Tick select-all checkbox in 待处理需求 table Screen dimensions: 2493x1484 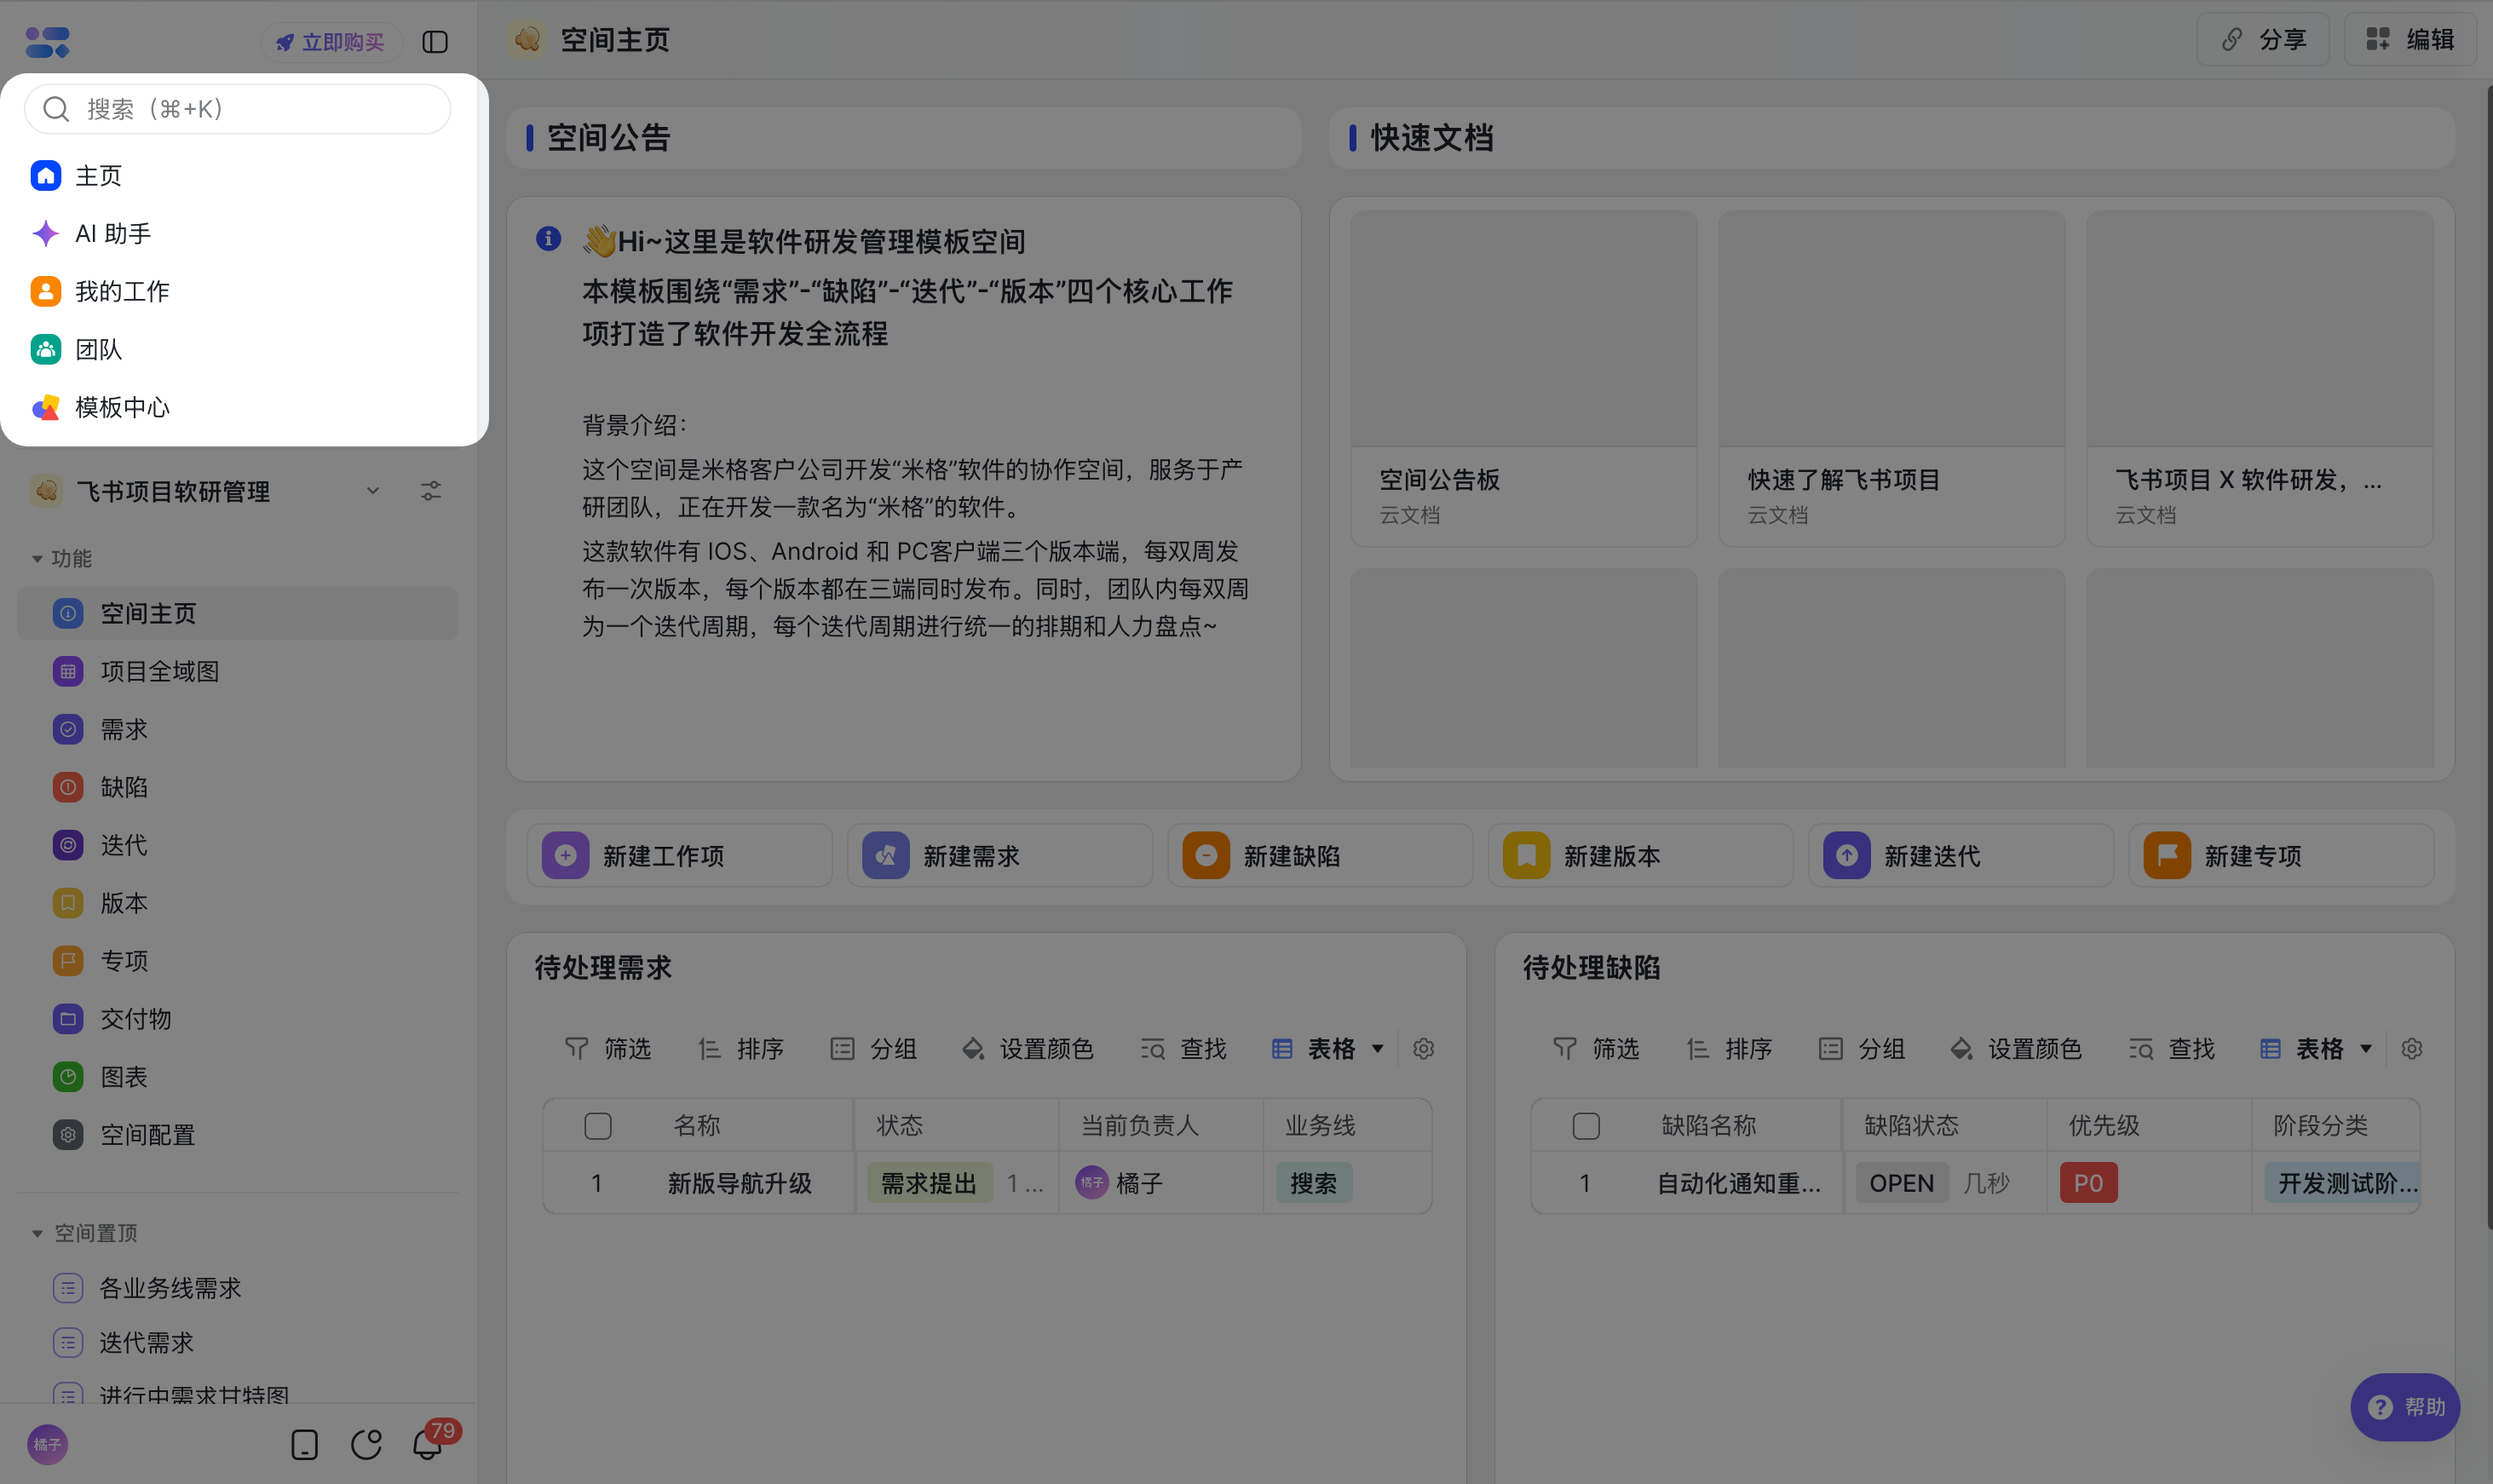(598, 1126)
